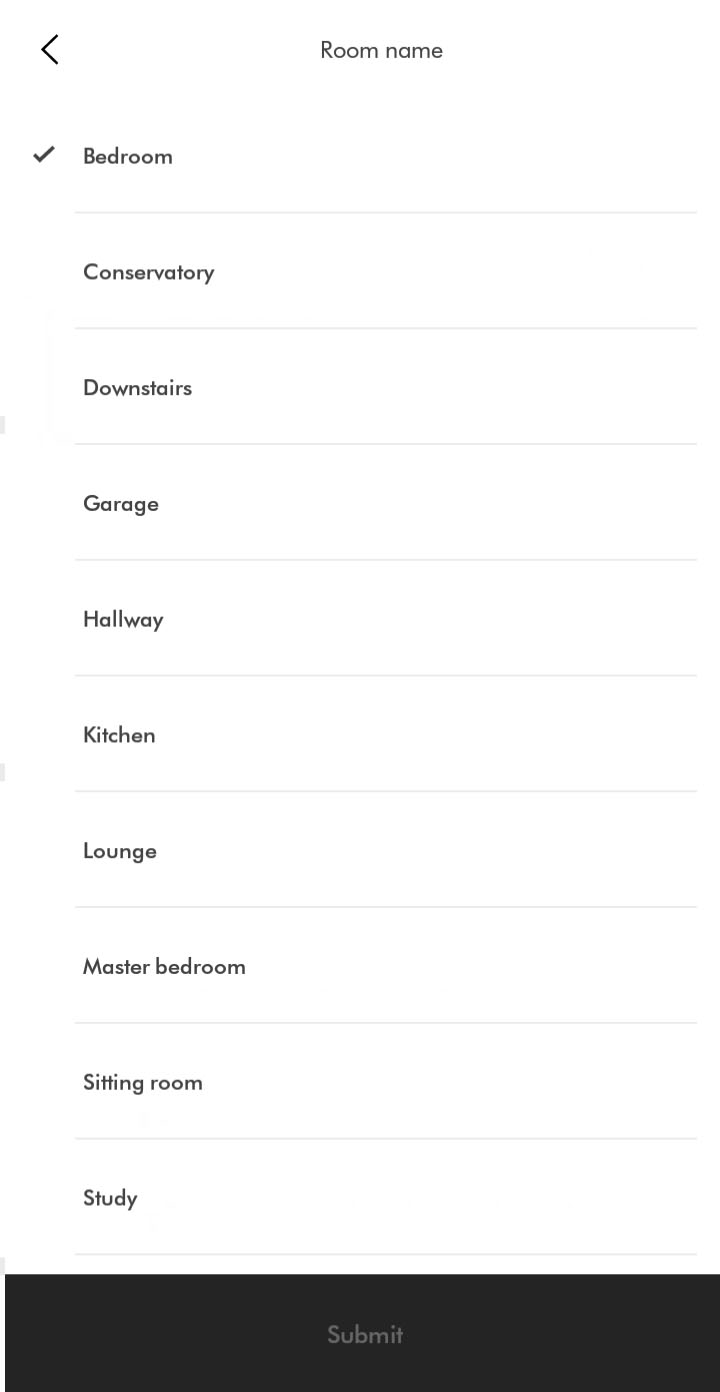The height and width of the screenshot is (1392, 720).
Task: Pick Downstairs from the room list
Action: tap(360, 388)
